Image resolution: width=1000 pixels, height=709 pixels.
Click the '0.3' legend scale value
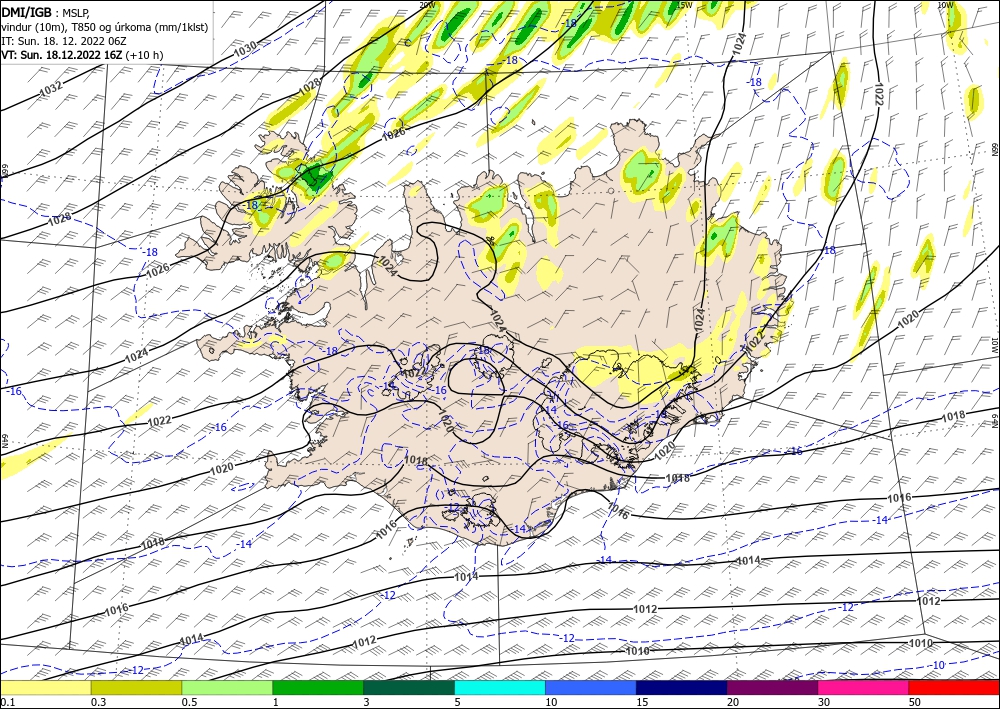98,702
